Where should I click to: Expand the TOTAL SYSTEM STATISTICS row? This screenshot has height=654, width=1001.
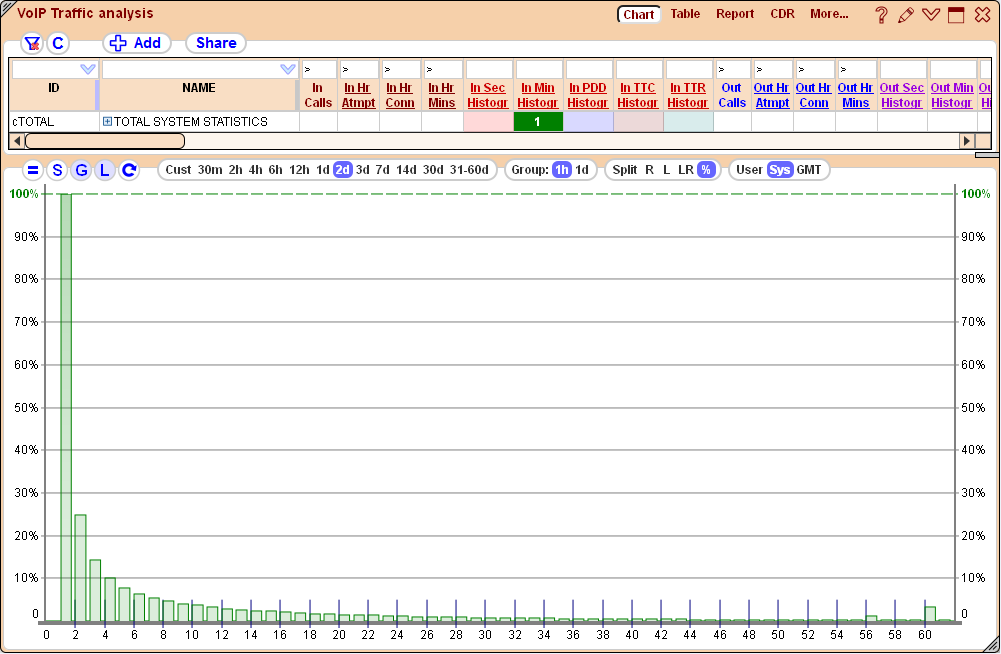tap(108, 121)
